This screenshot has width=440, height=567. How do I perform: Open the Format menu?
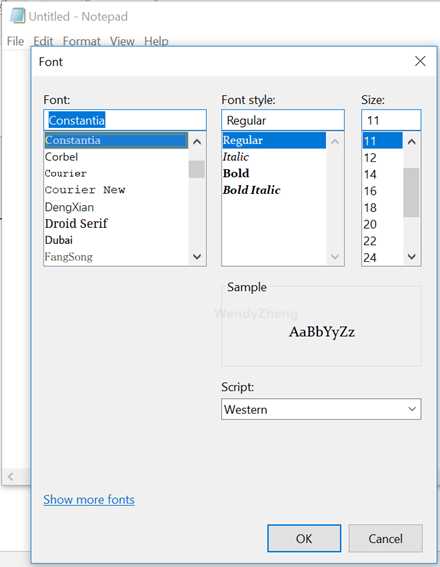[x=81, y=41]
